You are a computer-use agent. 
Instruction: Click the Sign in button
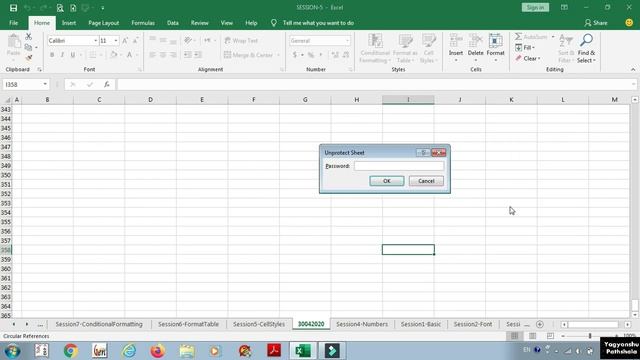(535, 7)
